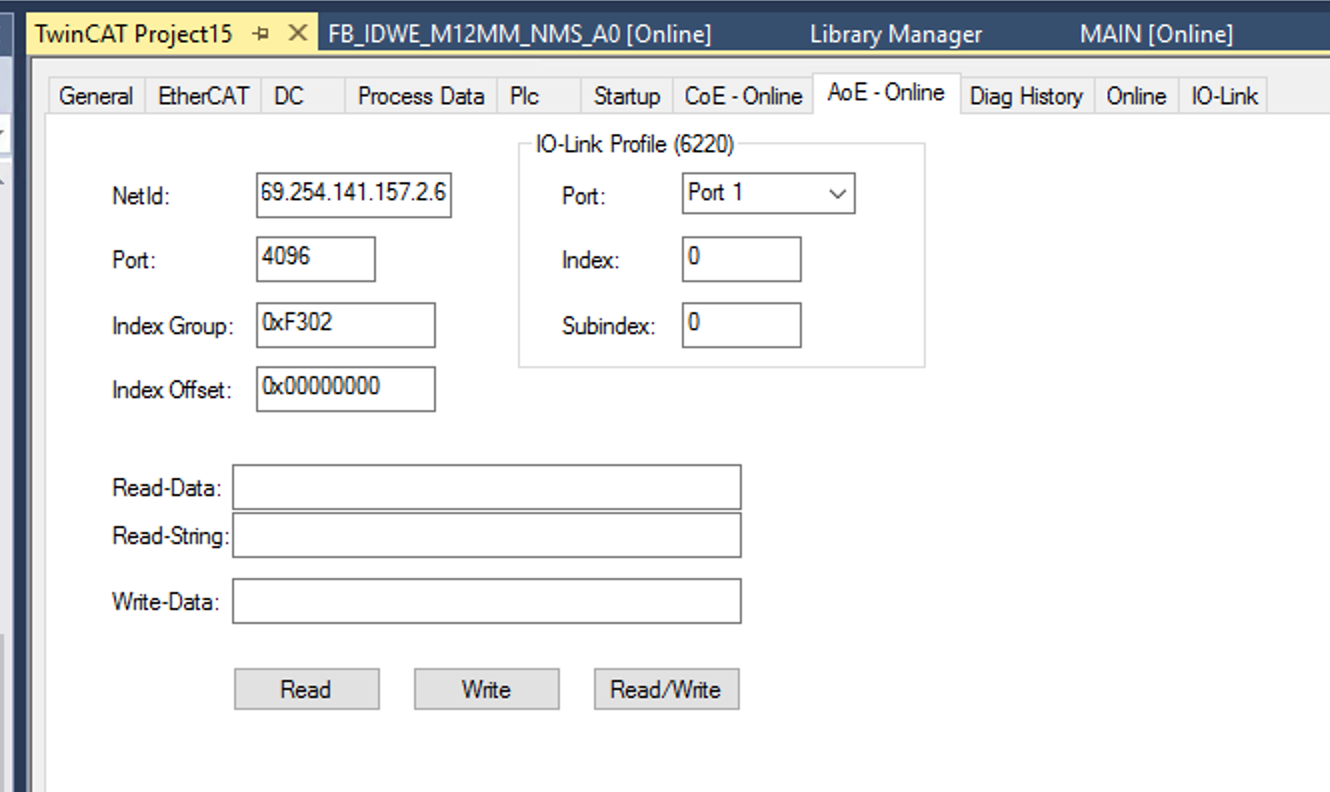Click the IO-Link Profile (6220) group label
Viewport: 1330px width, 792px height.
tap(635, 145)
